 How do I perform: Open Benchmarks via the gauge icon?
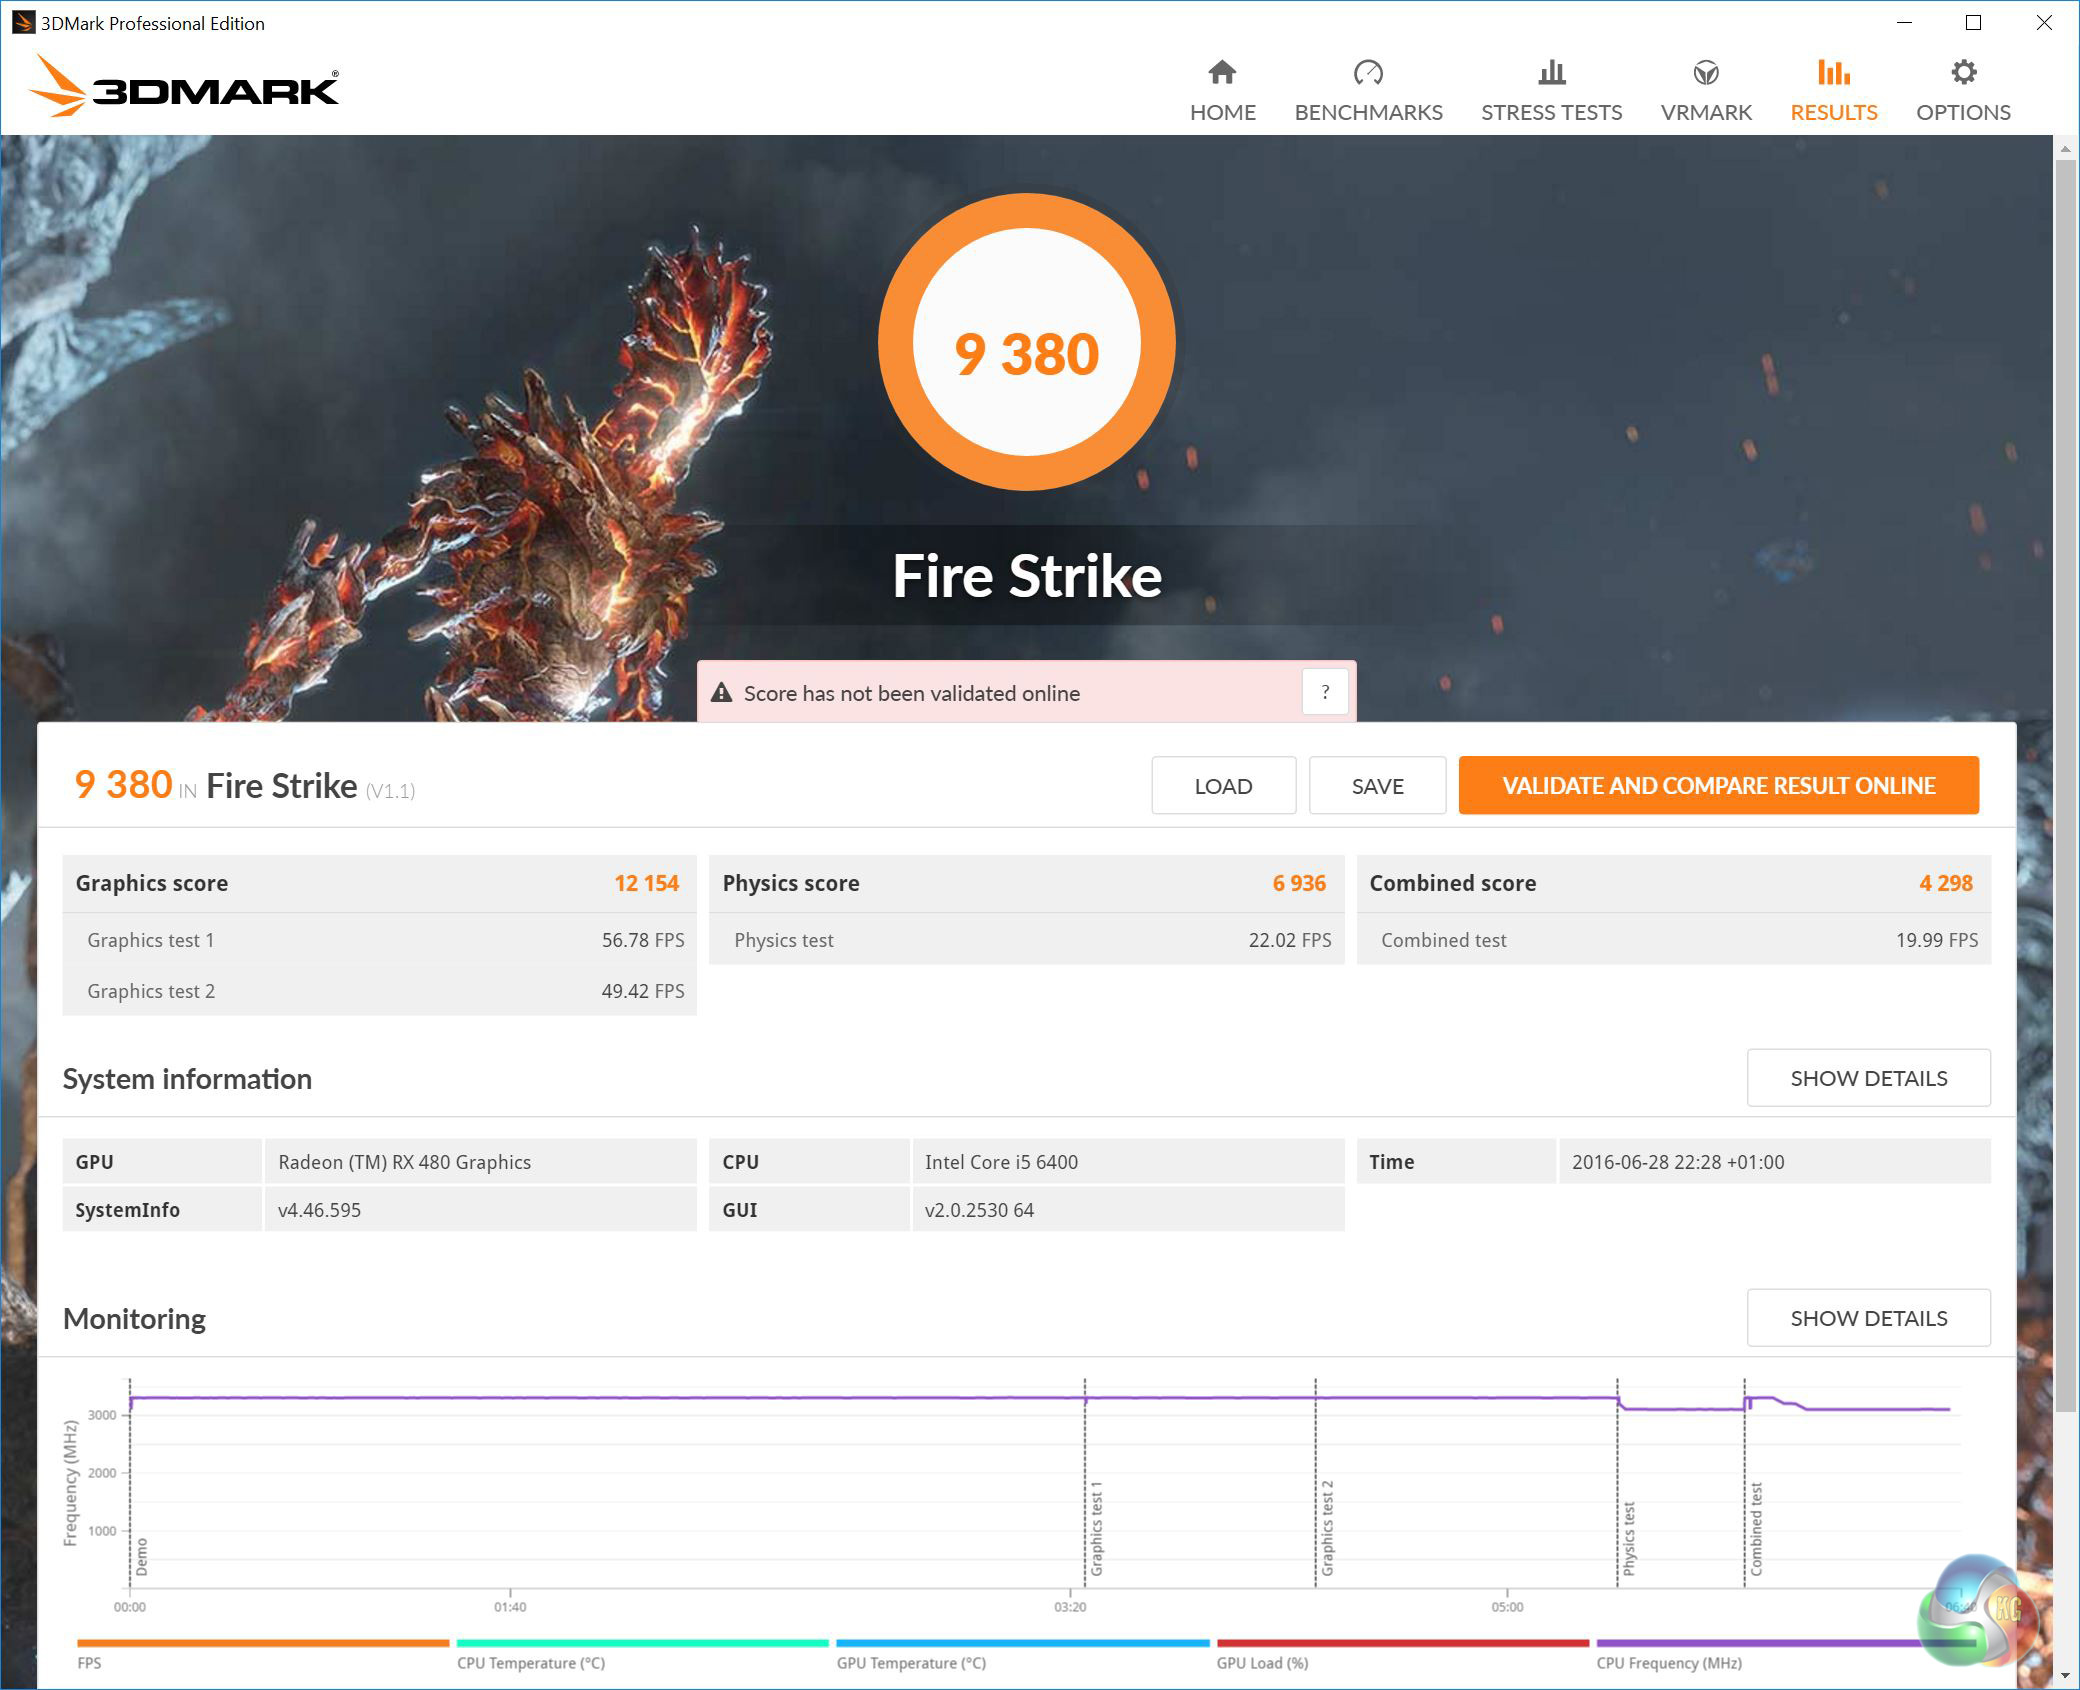[x=1367, y=72]
